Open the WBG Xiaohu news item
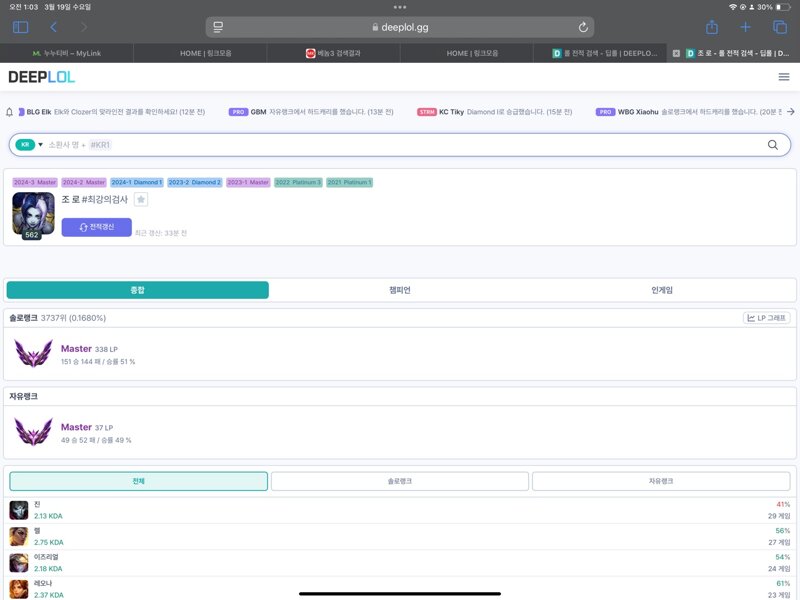The width and height of the screenshot is (800, 600). [688, 112]
